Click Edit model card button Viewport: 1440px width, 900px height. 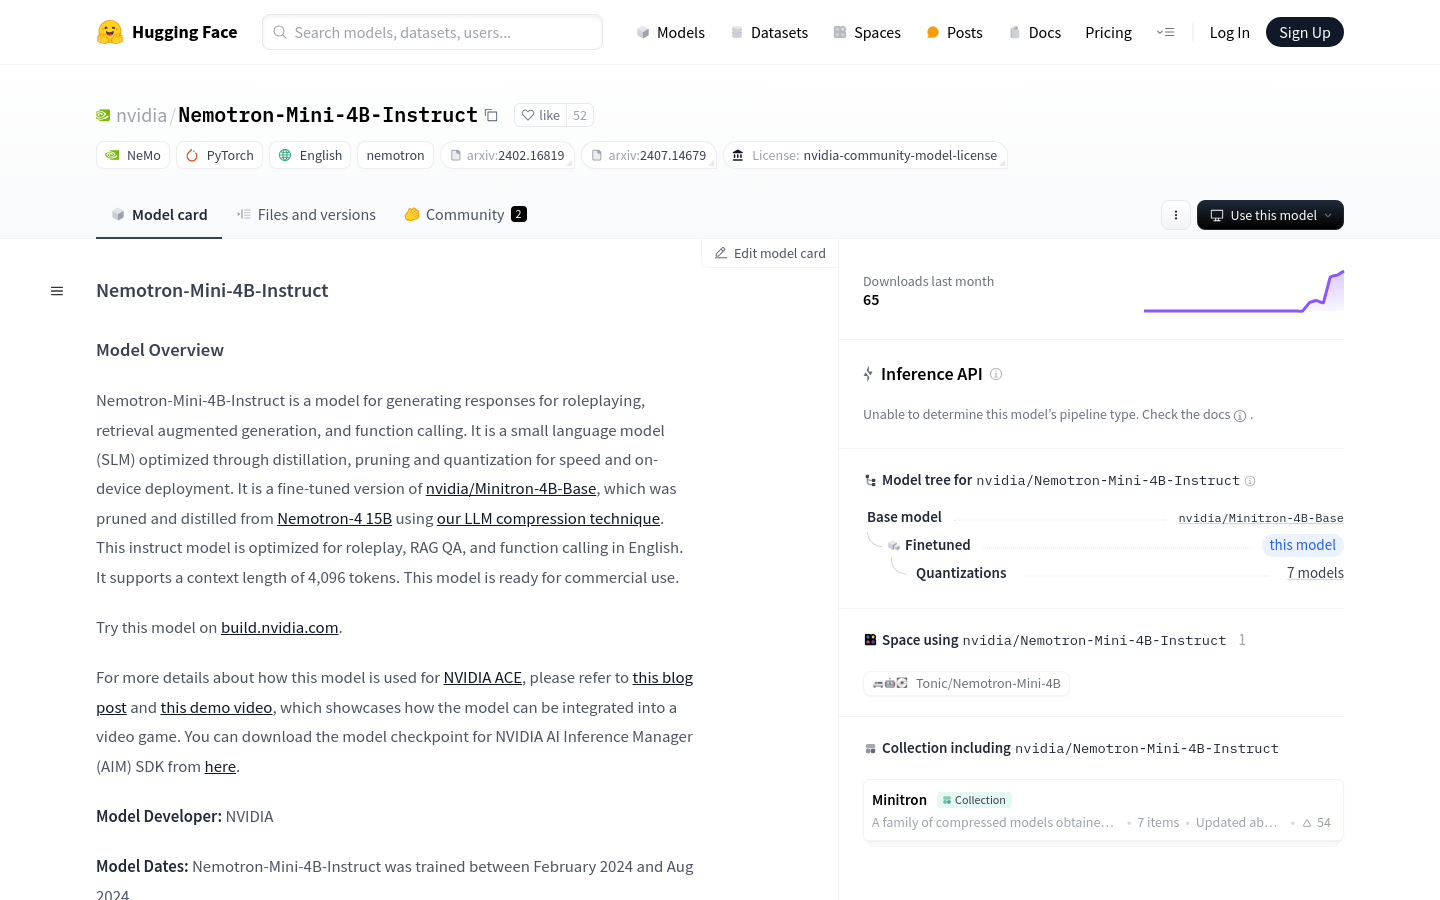pyautogui.click(x=770, y=254)
